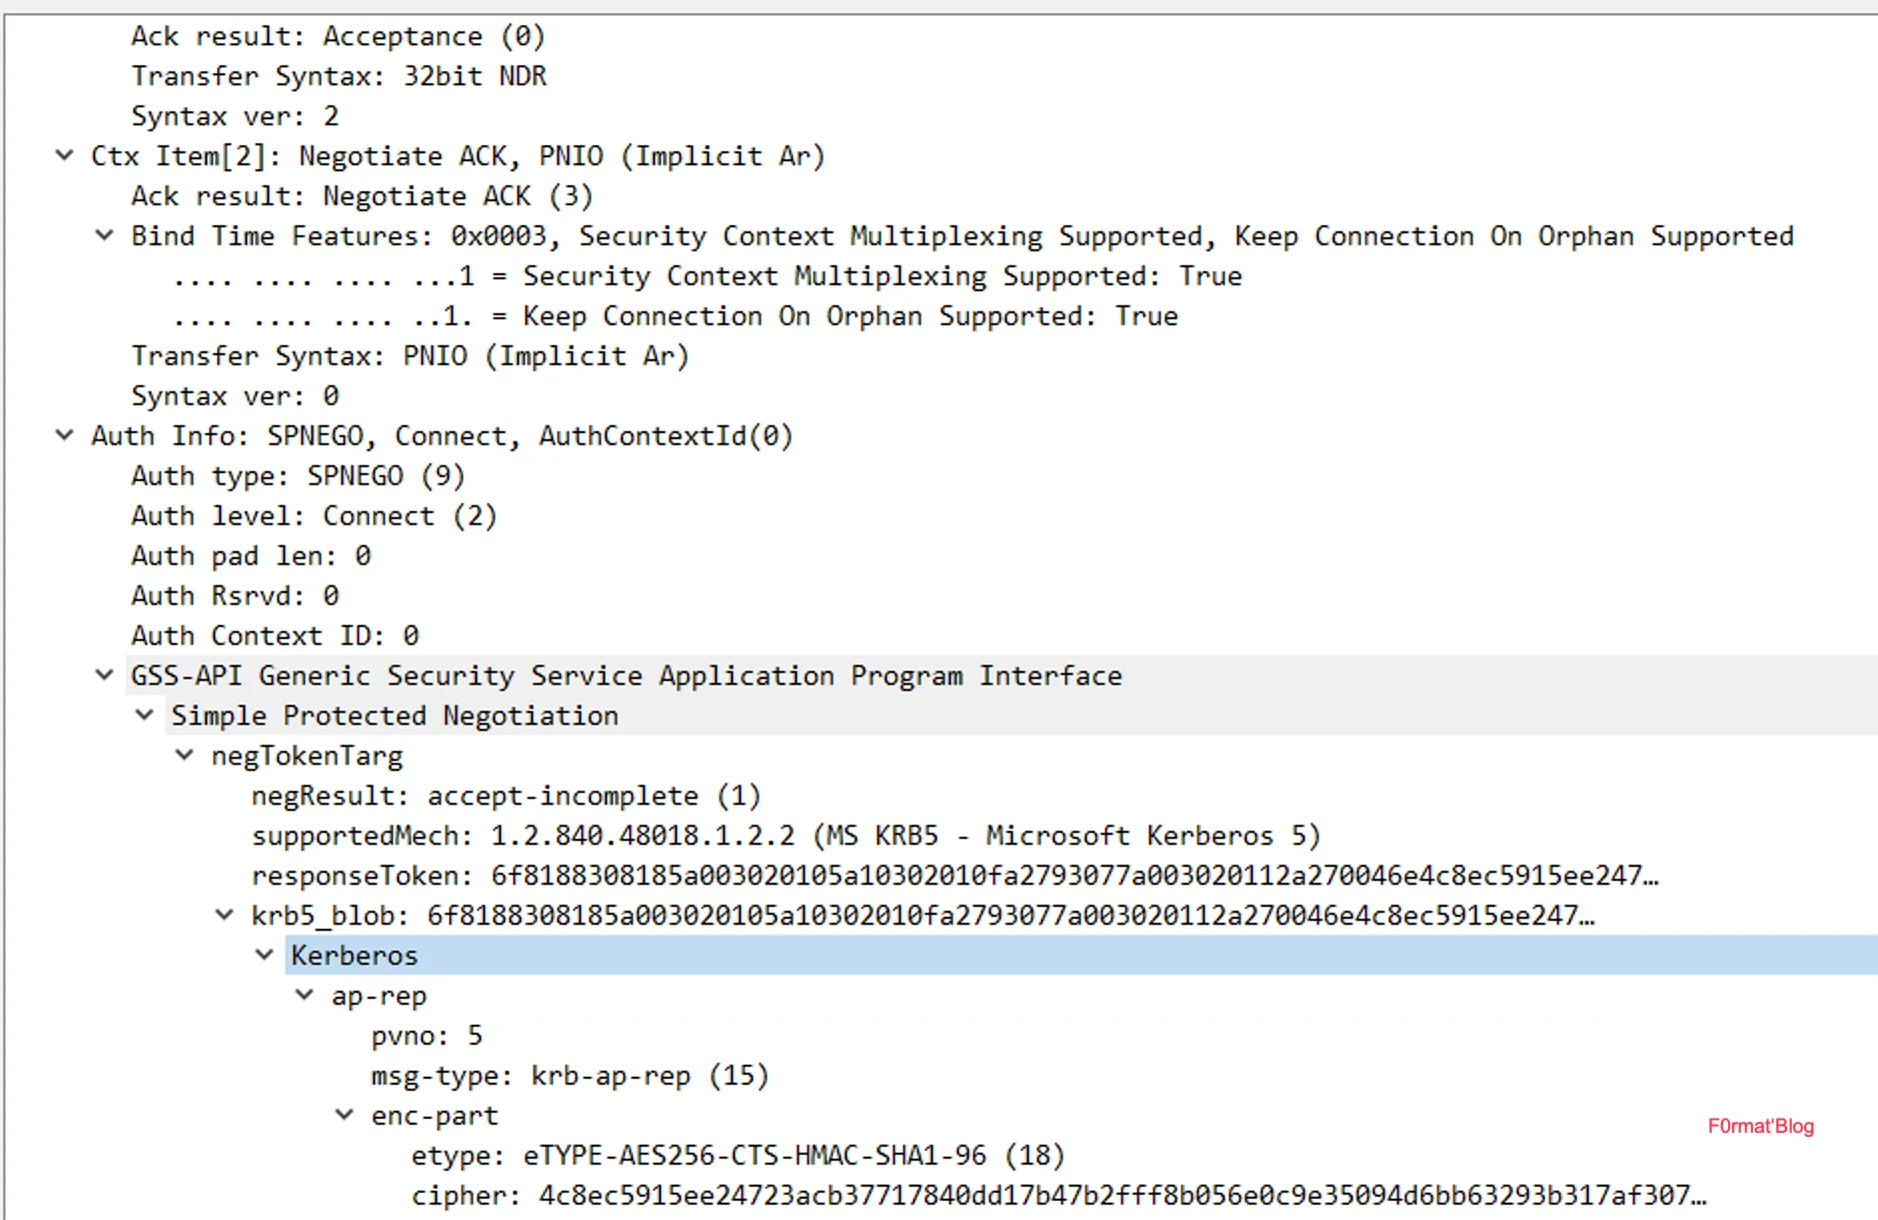Select the cipher hex data line
Screen dimensions: 1878x1220
coord(1058,1196)
